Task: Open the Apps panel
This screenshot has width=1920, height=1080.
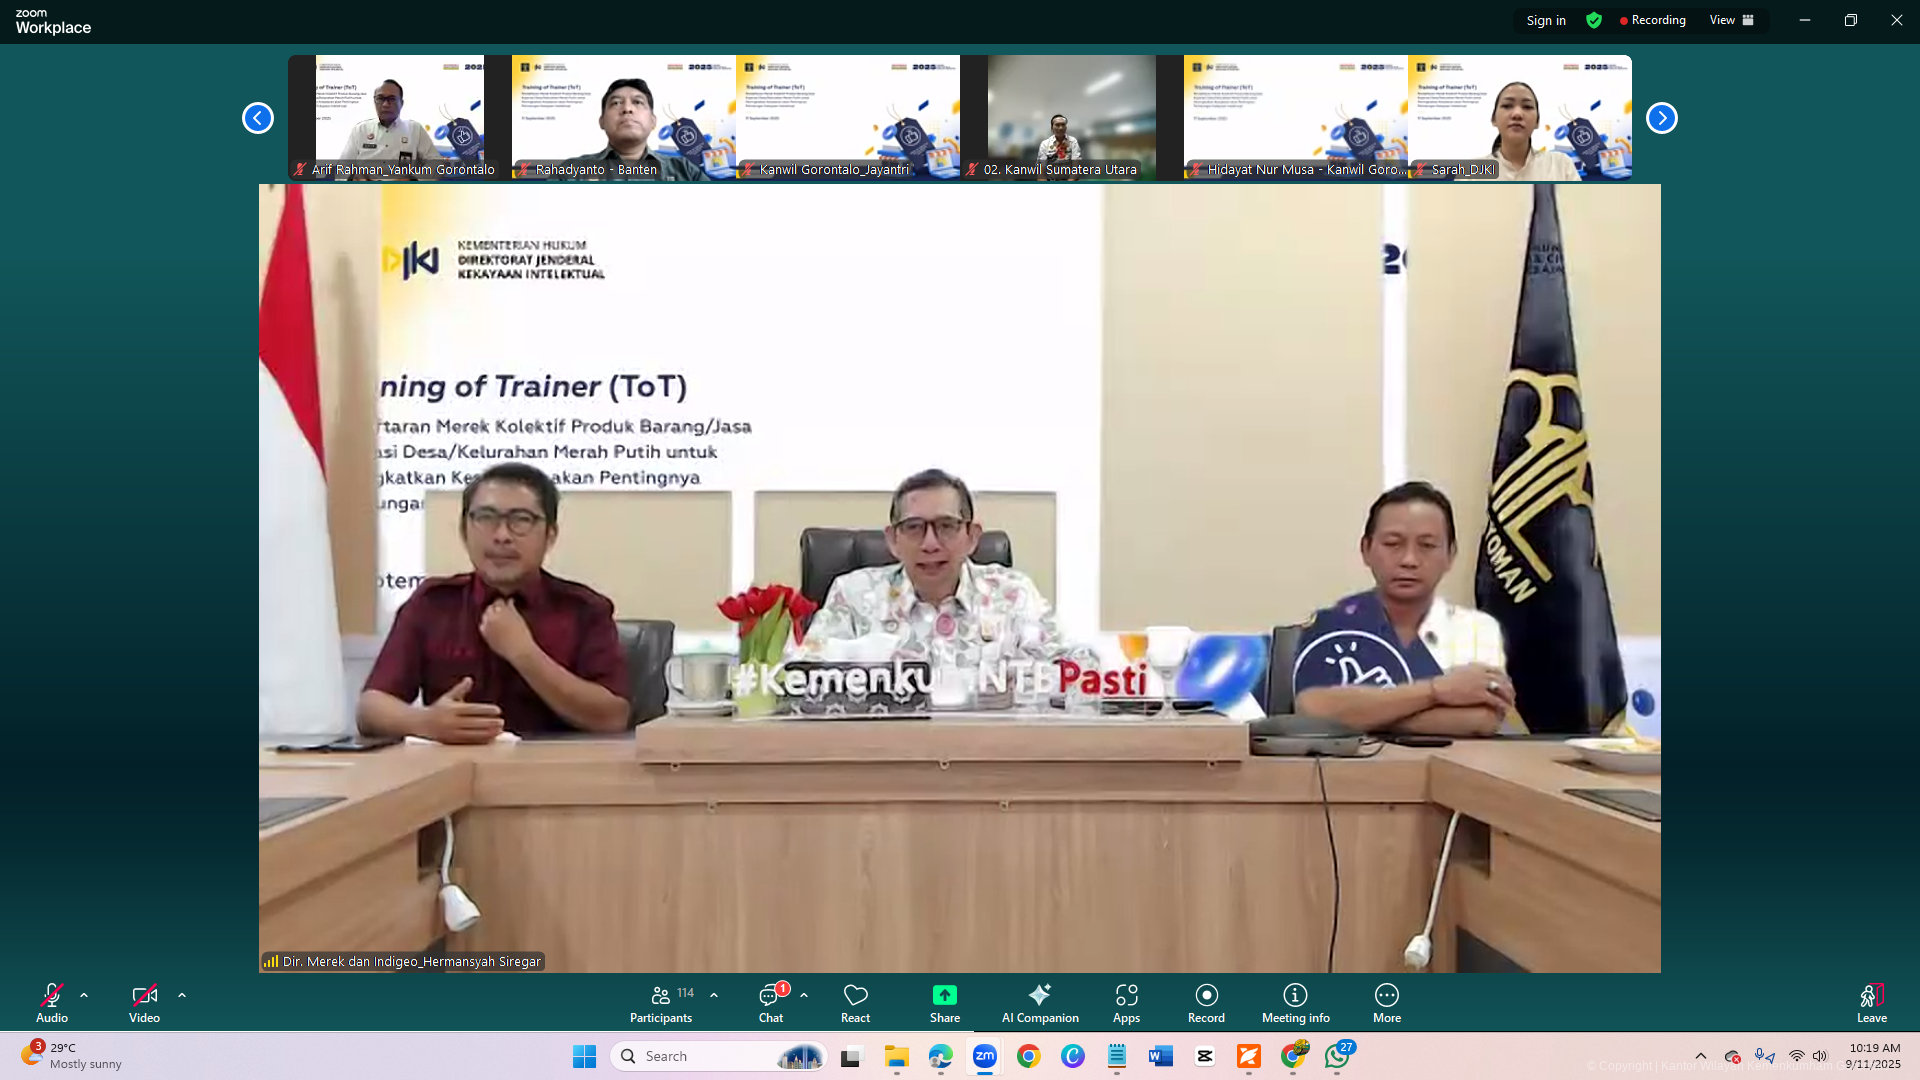Action: tap(1126, 1003)
